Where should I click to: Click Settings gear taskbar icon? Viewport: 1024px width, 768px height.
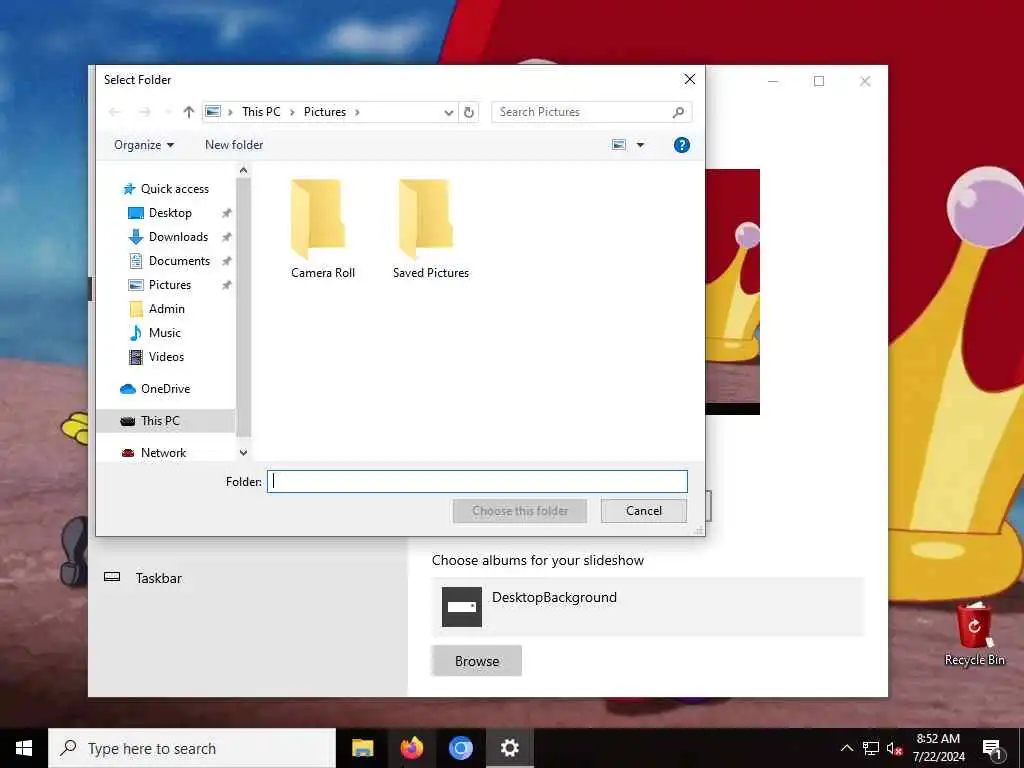[x=509, y=748]
